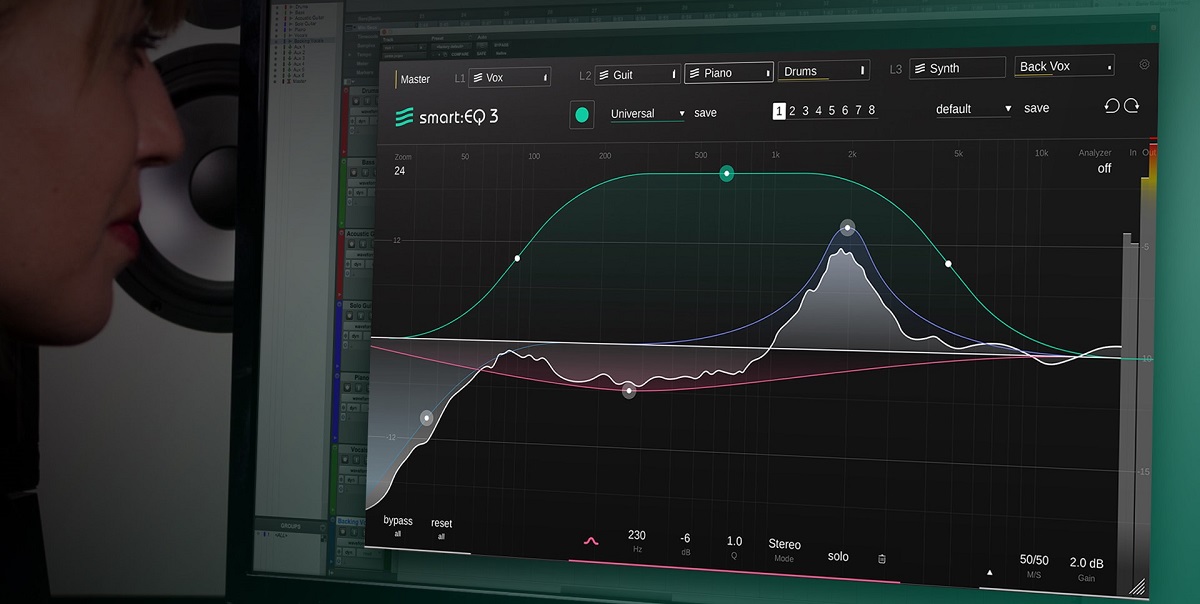This screenshot has width=1200, height=604.
Task: Select state 8
Action: point(871,111)
